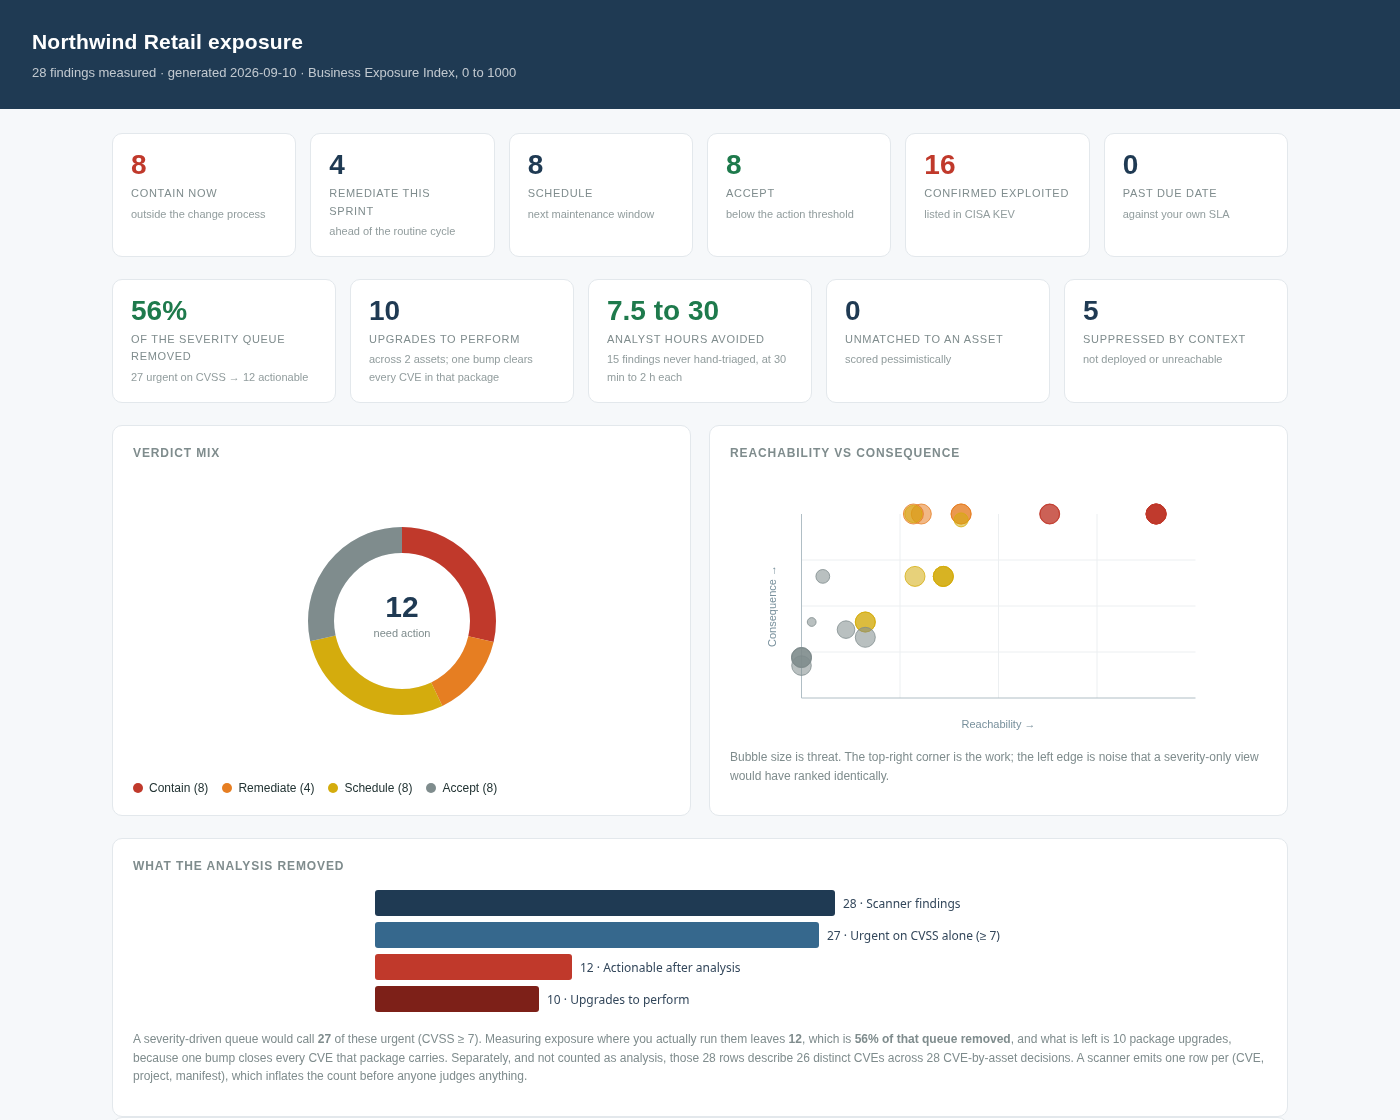Click the Suppressed by Context card

[x=1176, y=341]
